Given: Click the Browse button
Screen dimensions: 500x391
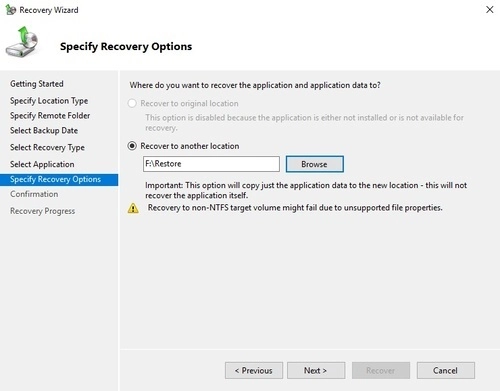Looking at the screenshot, I should click(x=314, y=164).
